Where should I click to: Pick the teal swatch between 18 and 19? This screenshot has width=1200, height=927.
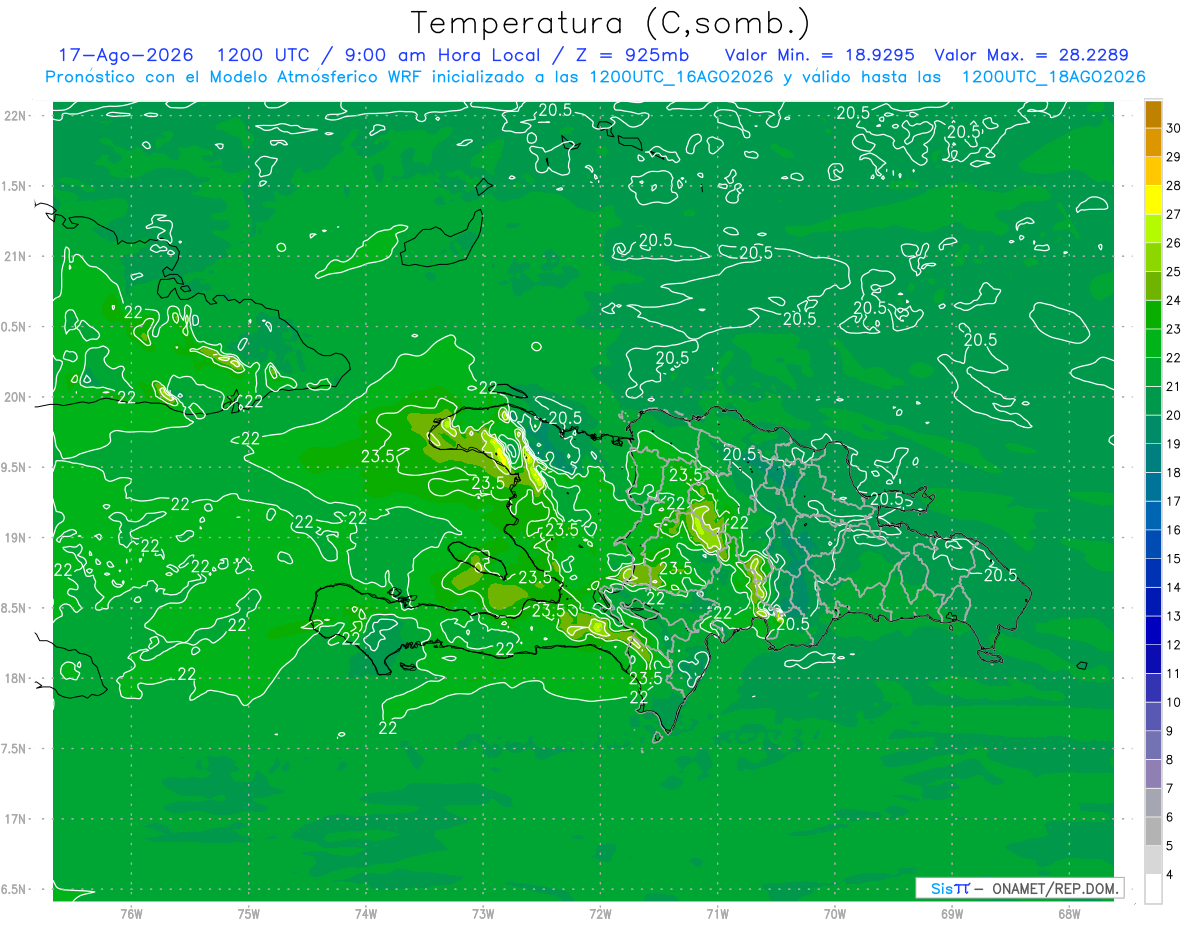(x=1153, y=458)
